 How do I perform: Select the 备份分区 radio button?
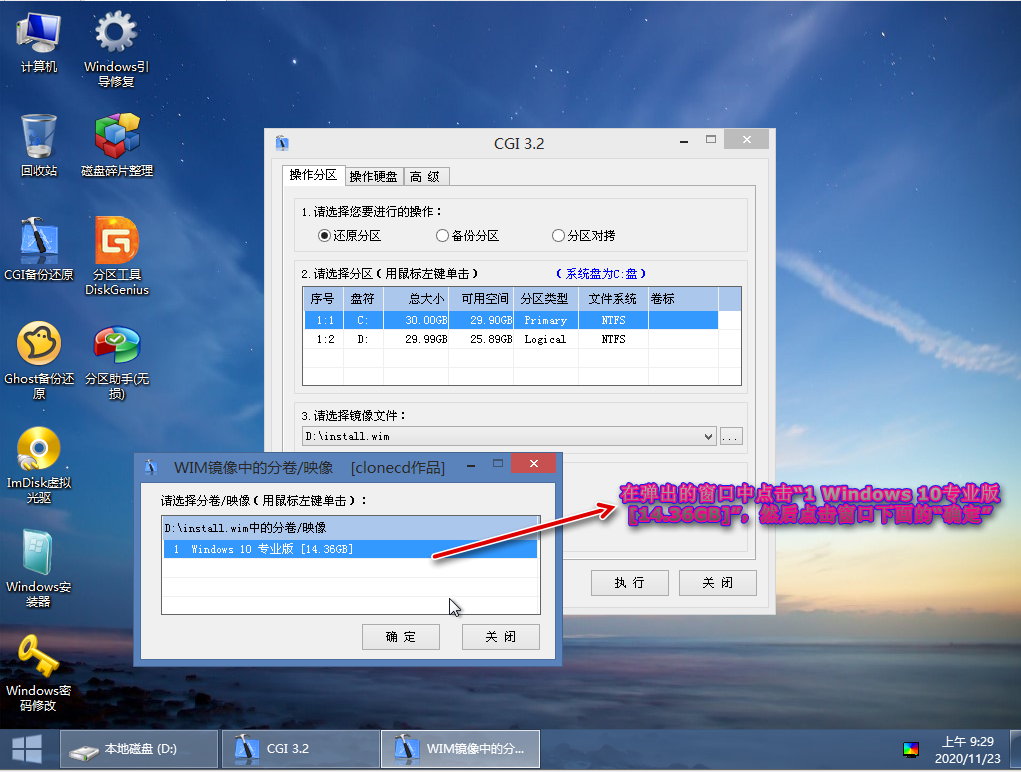[x=442, y=236]
